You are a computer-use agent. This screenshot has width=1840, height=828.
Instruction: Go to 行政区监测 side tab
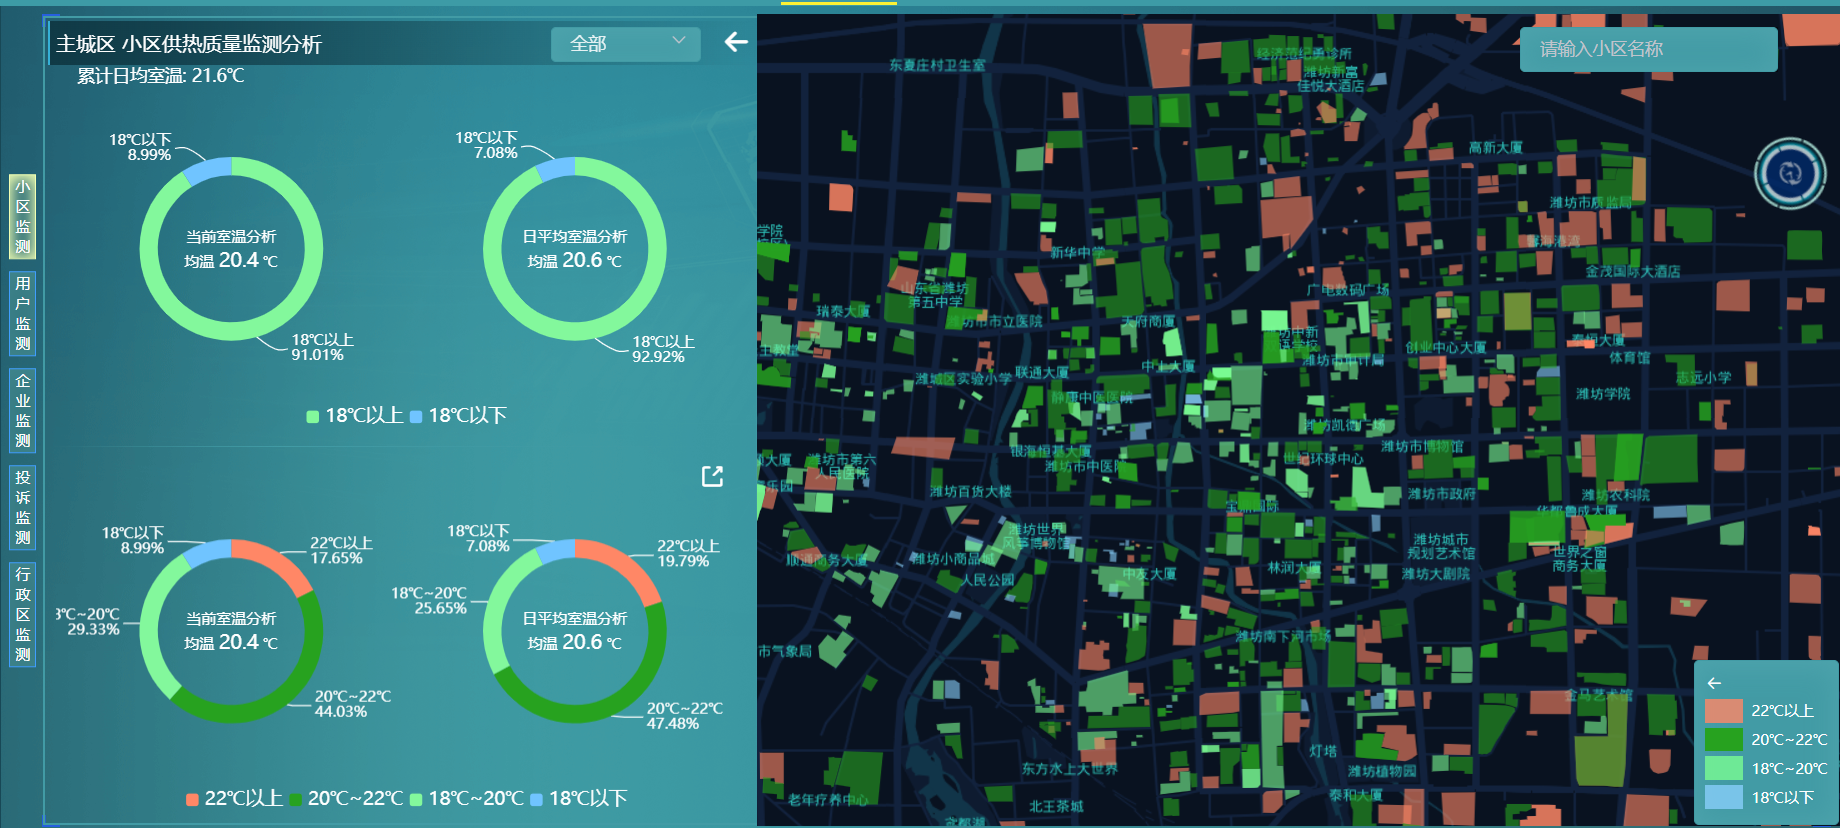point(23,614)
